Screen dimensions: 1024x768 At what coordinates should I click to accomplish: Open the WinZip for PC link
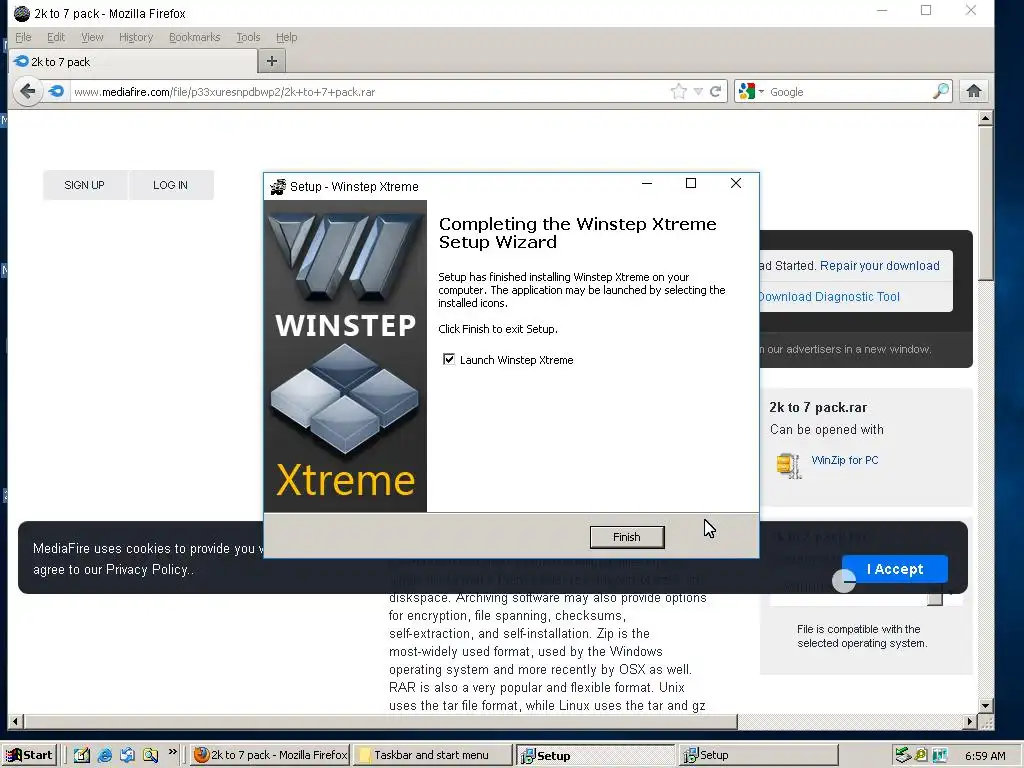(x=844, y=460)
